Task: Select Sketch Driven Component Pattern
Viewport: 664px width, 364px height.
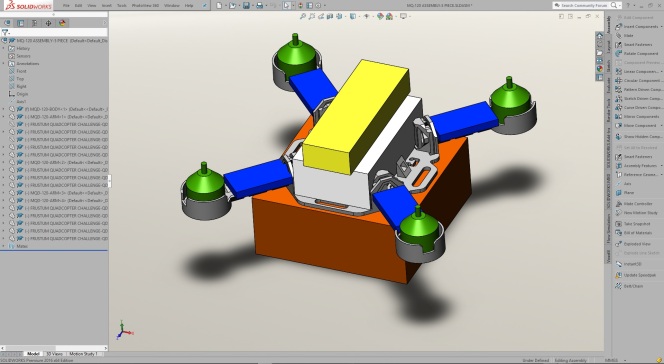Action: [x=638, y=98]
